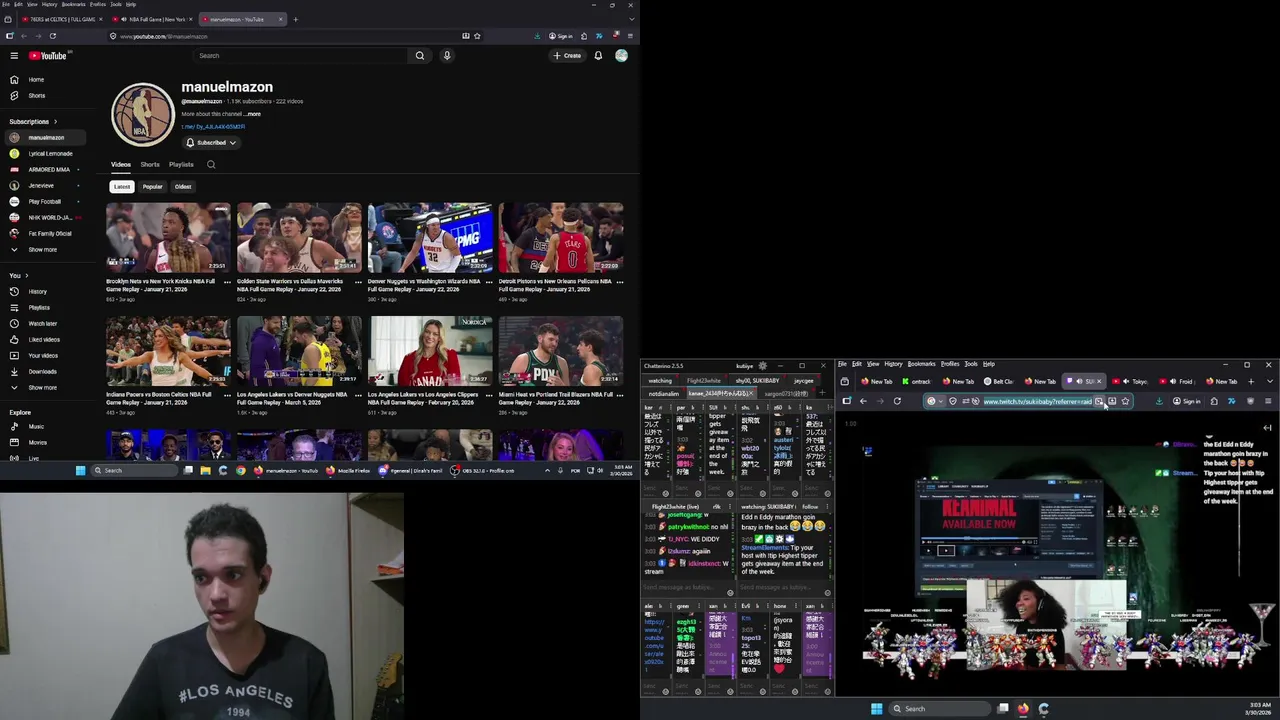Open the t.me channel link
Image resolution: width=1280 pixels, height=720 pixels.
pyautogui.click(x=213, y=127)
